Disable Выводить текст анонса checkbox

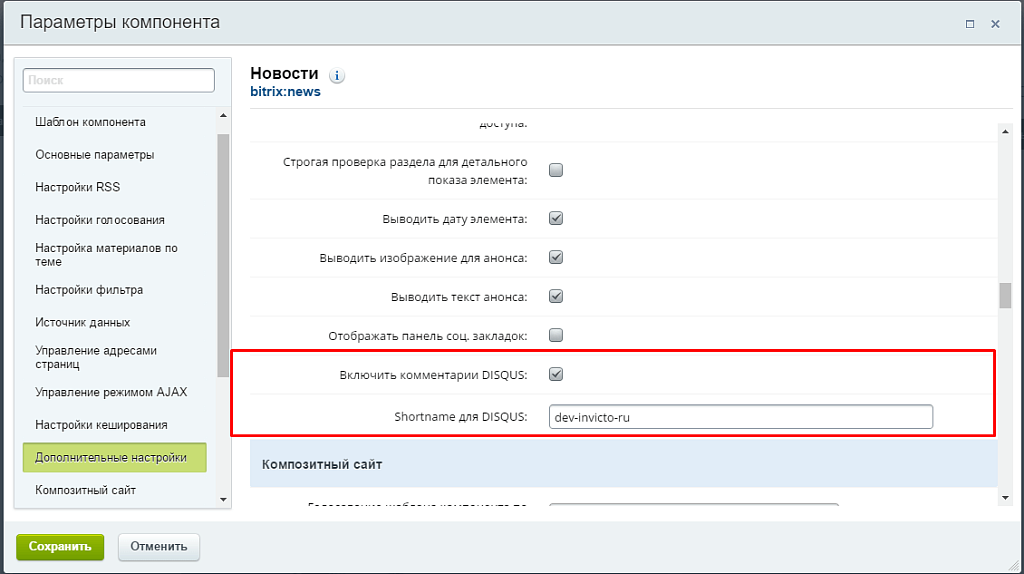(x=557, y=296)
